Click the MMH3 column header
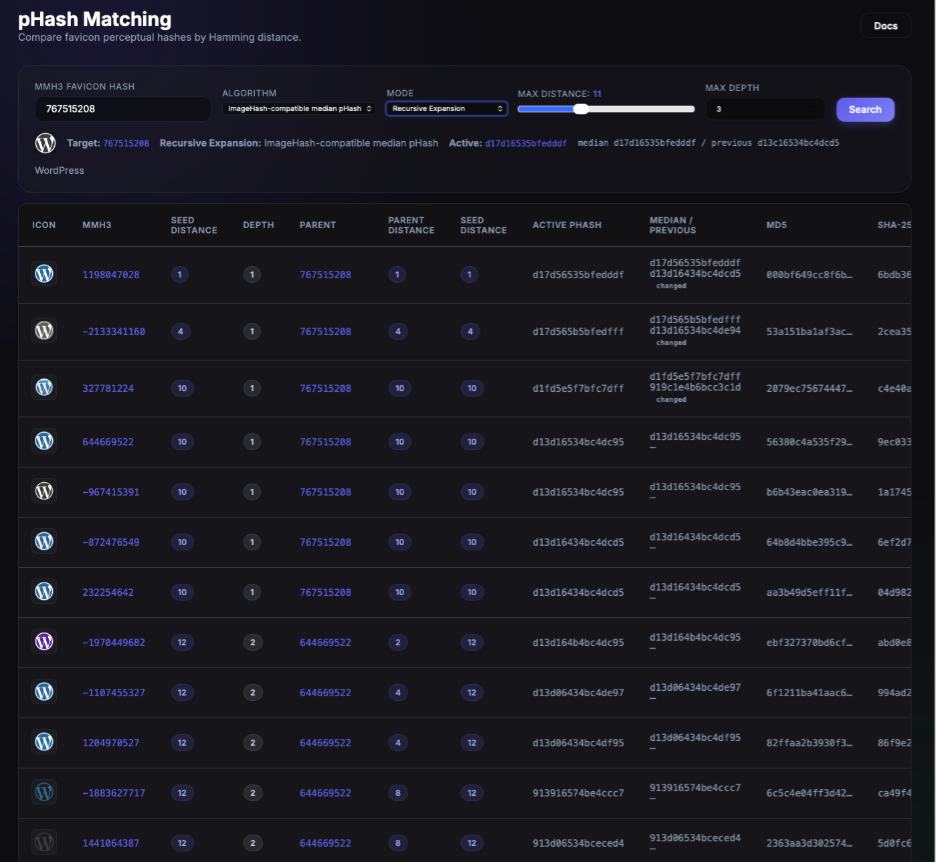 (97, 225)
